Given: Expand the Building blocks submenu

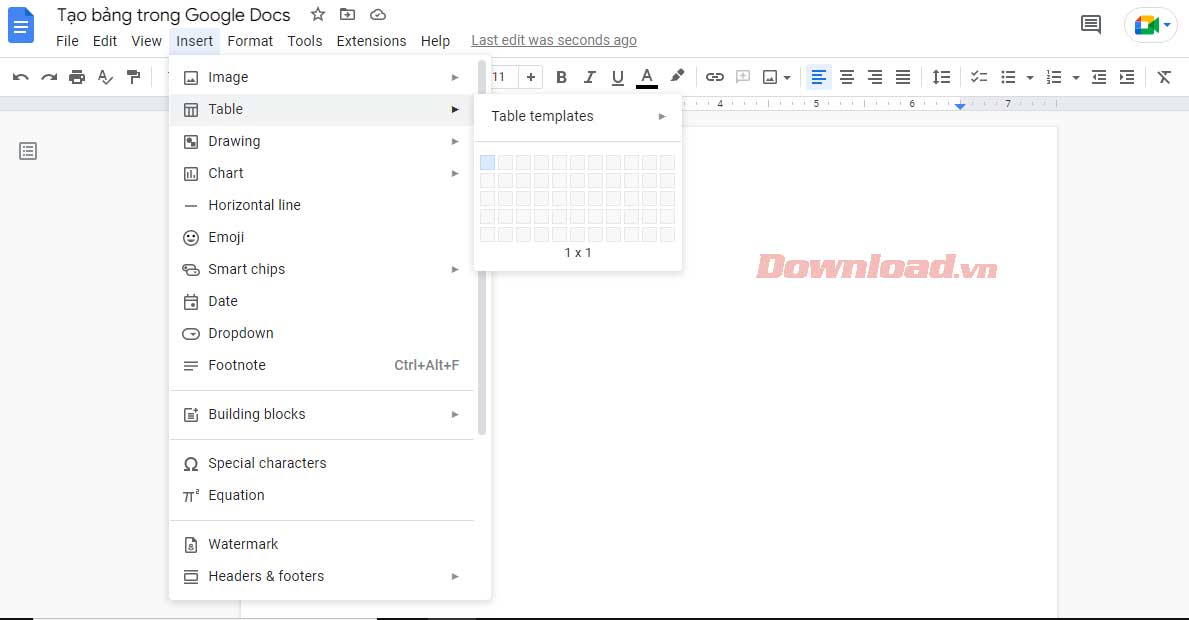Looking at the screenshot, I should coord(257,414).
